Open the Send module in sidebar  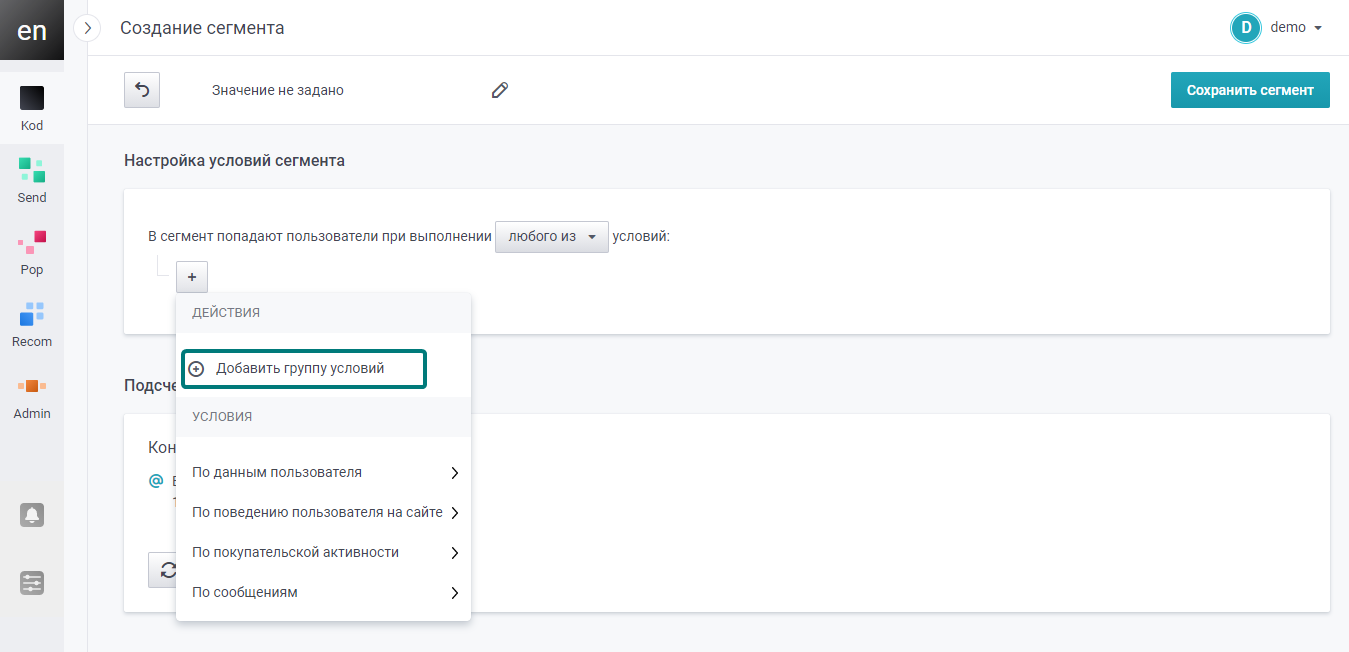point(32,181)
